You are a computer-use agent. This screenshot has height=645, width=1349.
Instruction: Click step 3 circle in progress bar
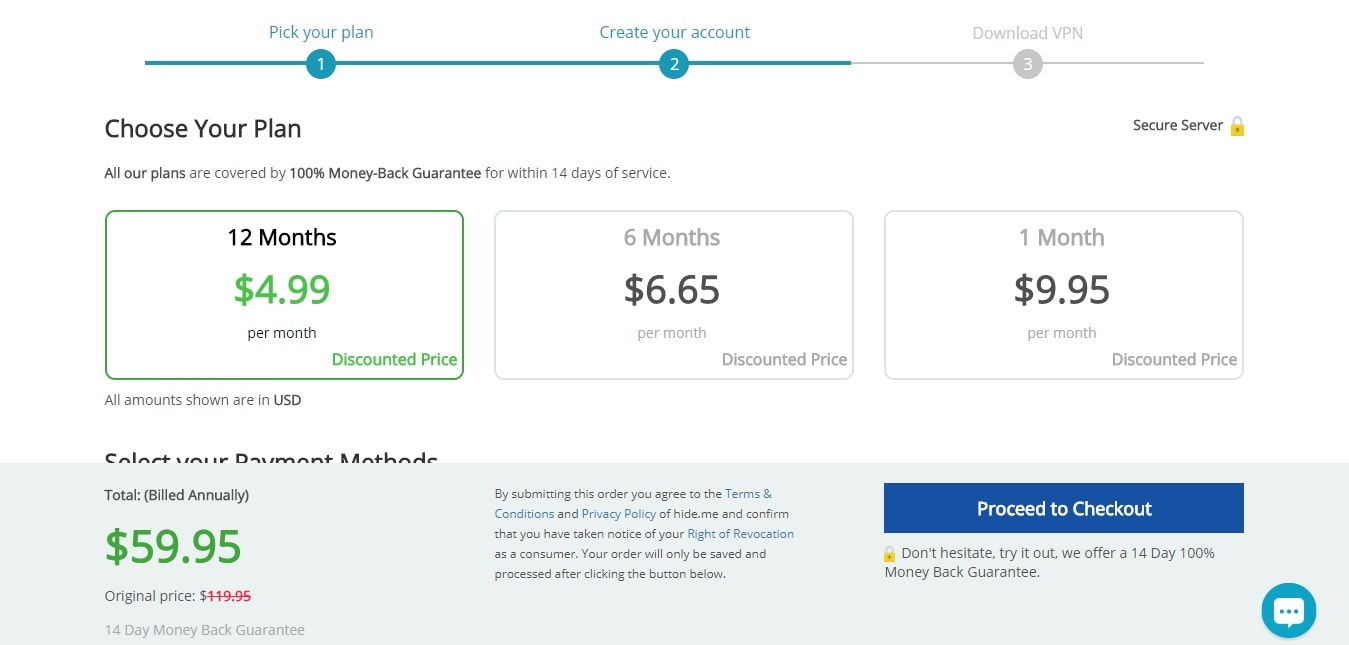1027,65
